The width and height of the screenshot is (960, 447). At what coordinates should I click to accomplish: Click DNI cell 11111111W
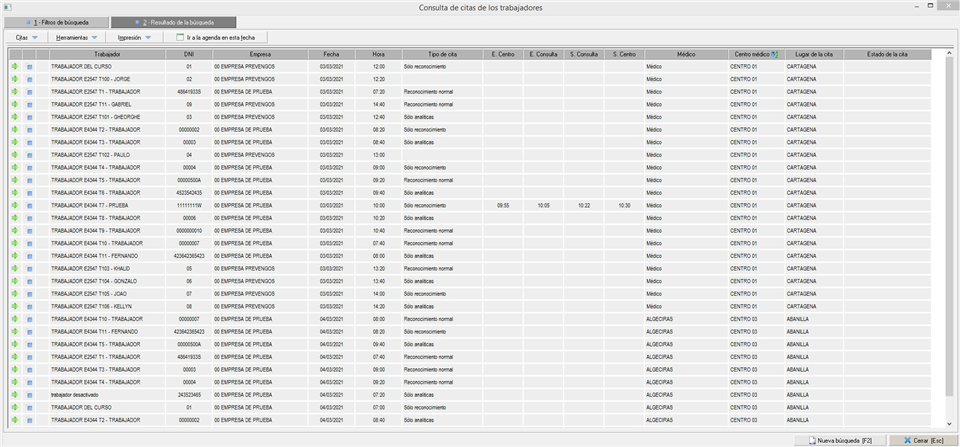pos(189,205)
